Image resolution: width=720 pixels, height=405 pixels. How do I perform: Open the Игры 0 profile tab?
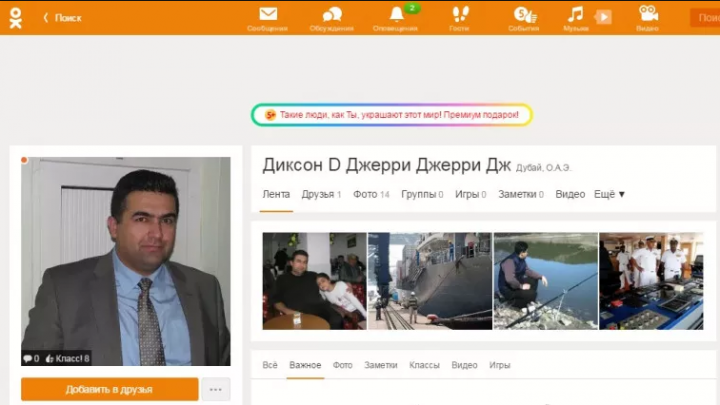click(x=471, y=194)
